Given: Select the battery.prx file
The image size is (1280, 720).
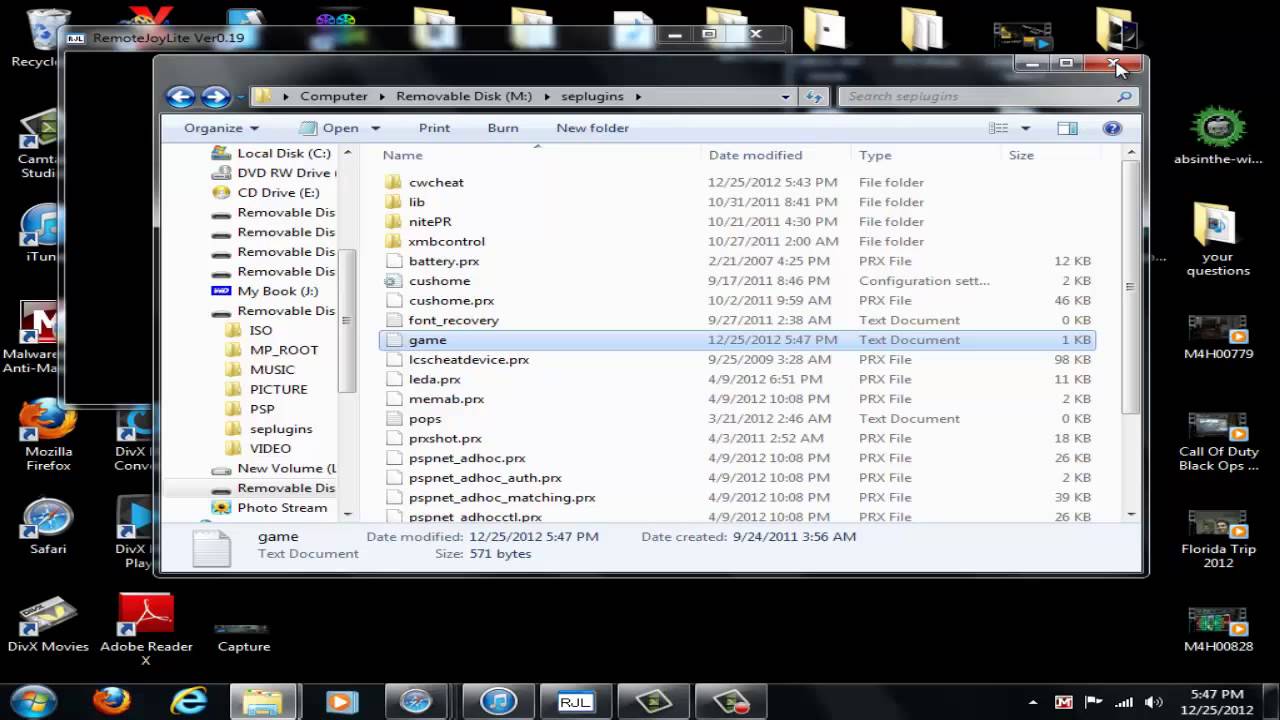Looking at the screenshot, I should pyautogui.click(x=444, y=261).
